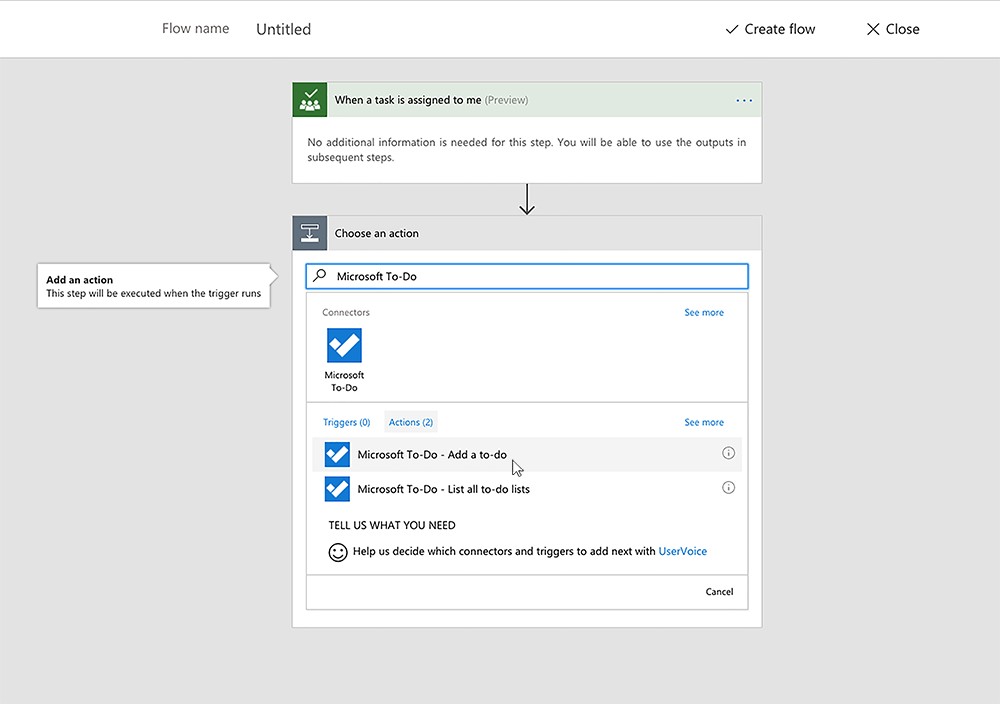
Task: Show info for List all to-do lists
Action: point(728,488)
